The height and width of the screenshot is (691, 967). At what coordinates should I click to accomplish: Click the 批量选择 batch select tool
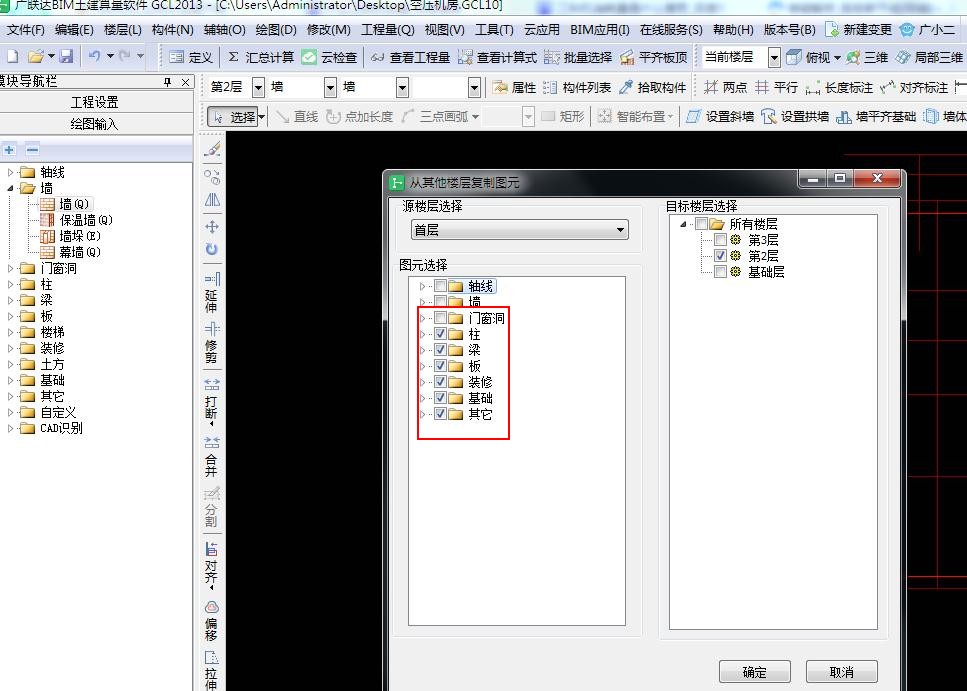(x=578, y=57)
